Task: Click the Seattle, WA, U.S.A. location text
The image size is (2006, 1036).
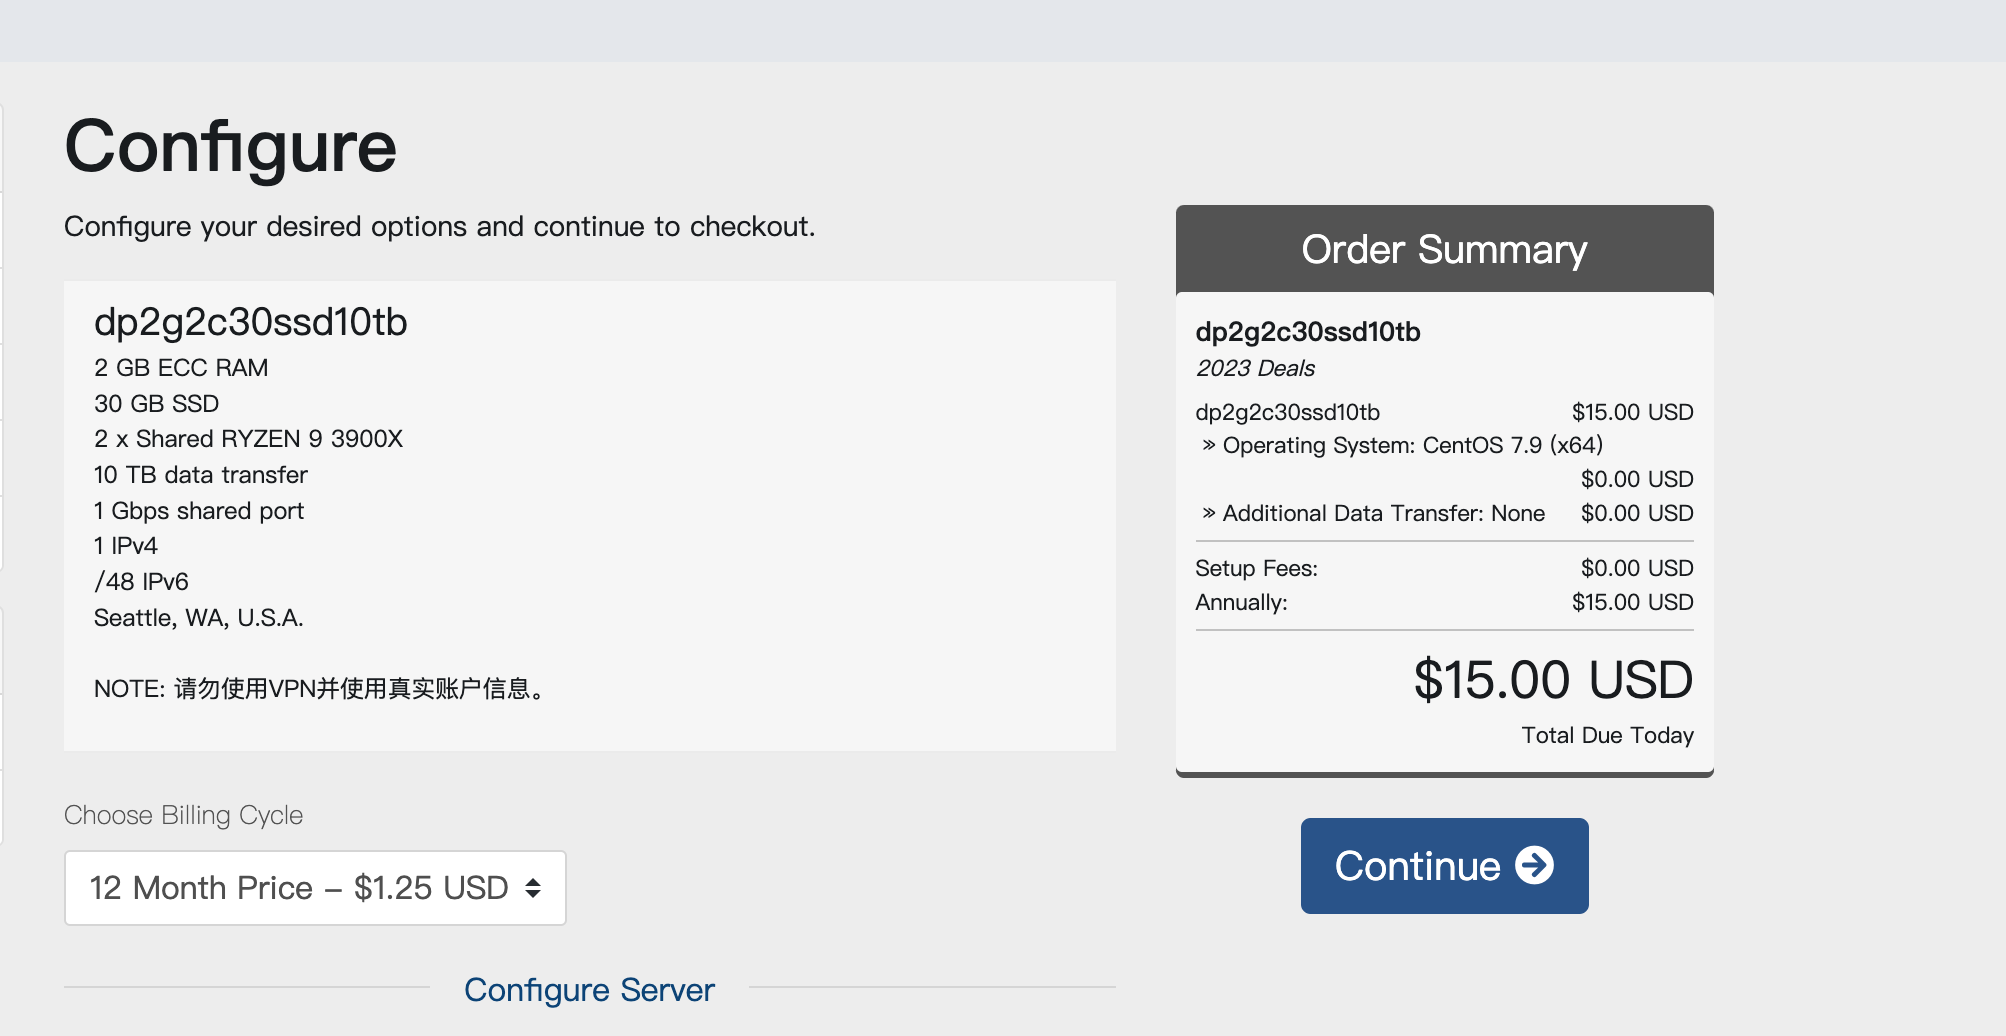Action: (x=198, y=618)
